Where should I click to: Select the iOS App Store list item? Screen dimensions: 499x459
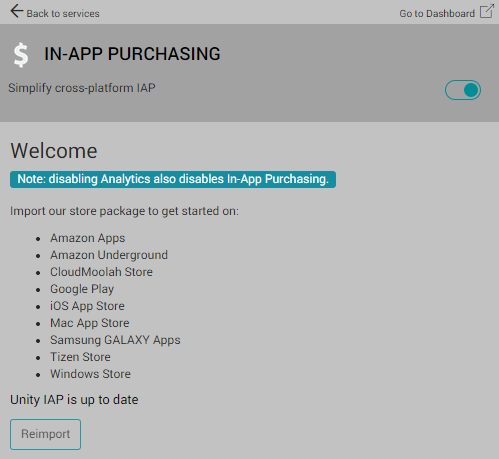point(87,306)
